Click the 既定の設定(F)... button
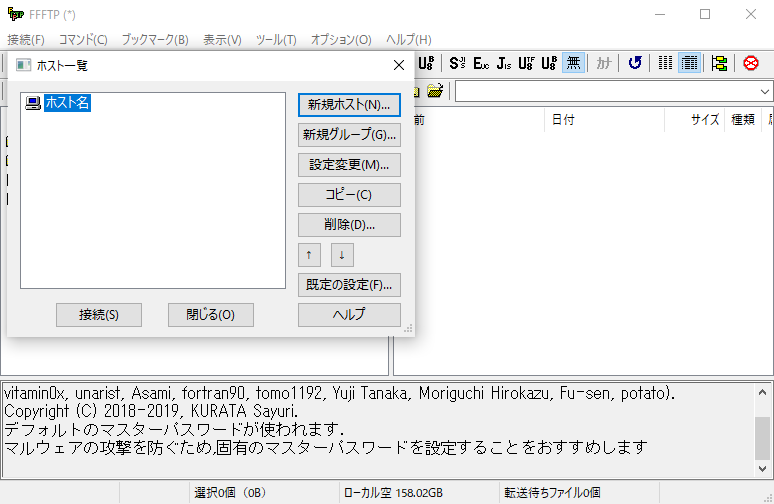Image resolution: width=774 pixels, height=504 pixels. (349, 285)
